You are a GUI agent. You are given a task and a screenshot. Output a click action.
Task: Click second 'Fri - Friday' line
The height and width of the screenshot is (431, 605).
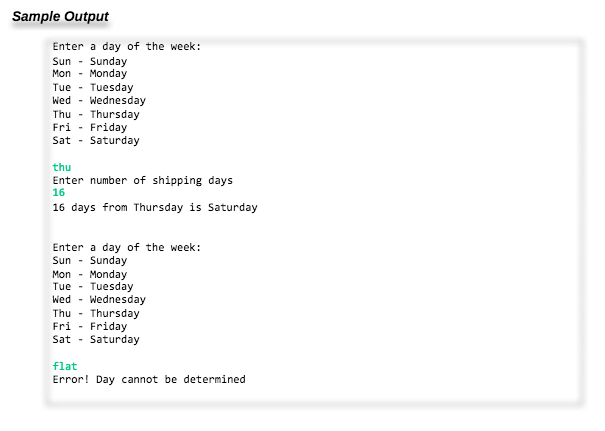pos(90,327)
